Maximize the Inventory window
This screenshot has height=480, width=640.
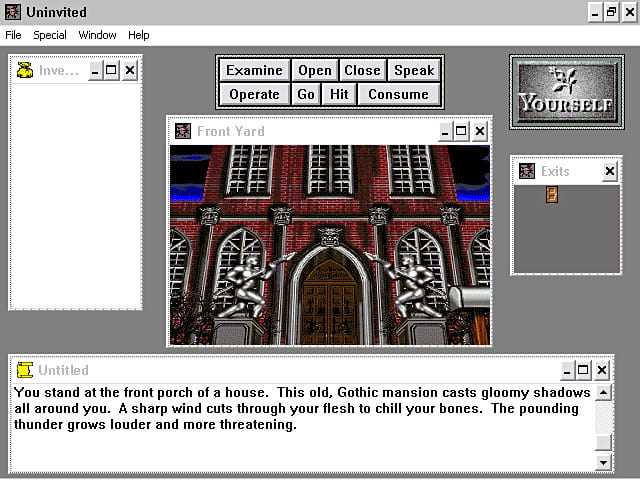pos(111,71)
